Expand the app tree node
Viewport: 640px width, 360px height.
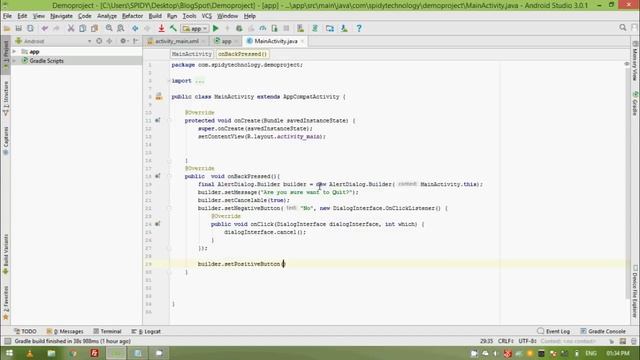tap(15, 52)
